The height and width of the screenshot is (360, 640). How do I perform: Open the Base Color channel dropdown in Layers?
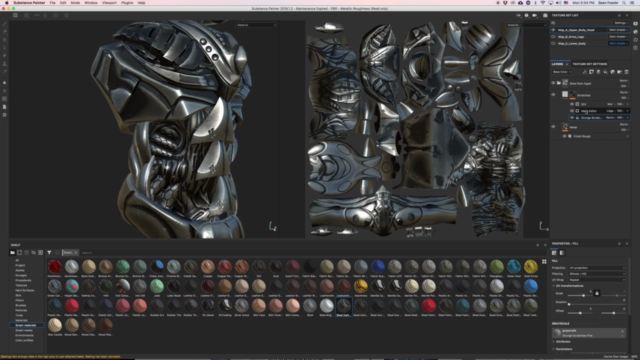point(562,72)
